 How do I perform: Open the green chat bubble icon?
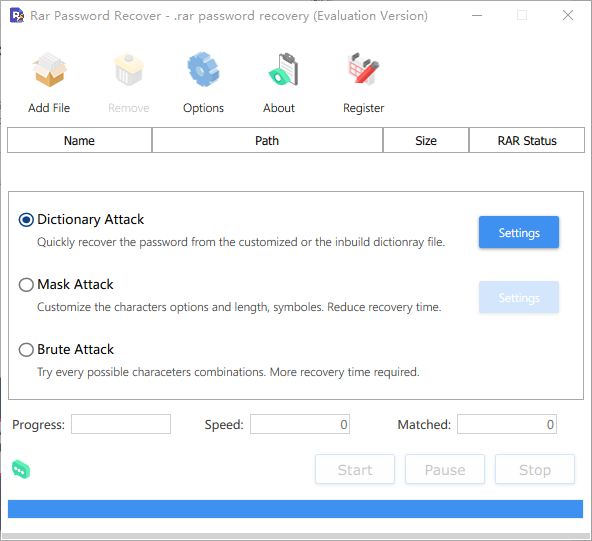pyautogui.click(x=21, y=470)
